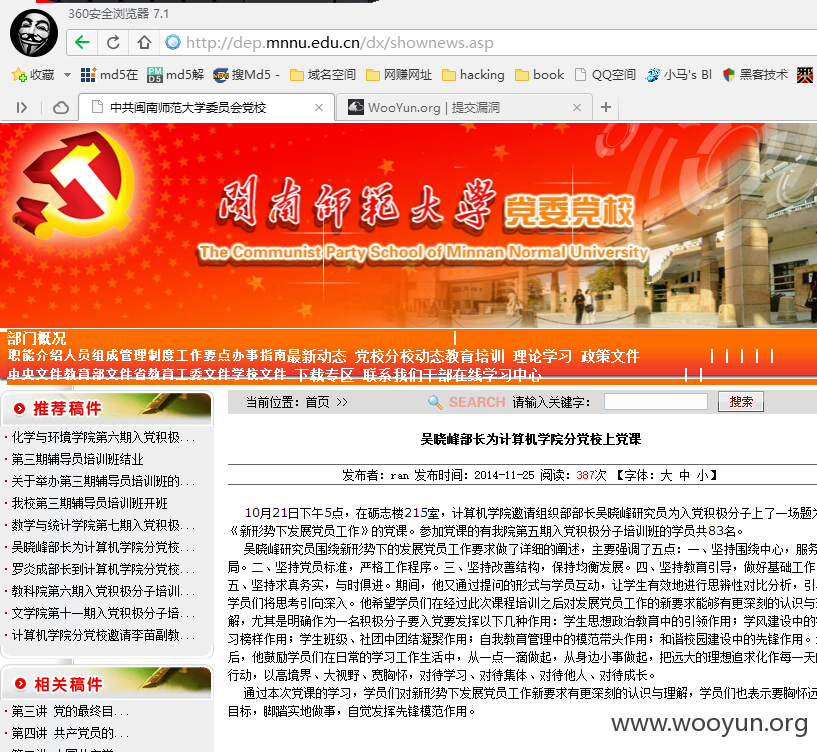Open the 黑客技术 bookmark
The height and width of the screenshot is (752, 817).
(x=755, y=75)
